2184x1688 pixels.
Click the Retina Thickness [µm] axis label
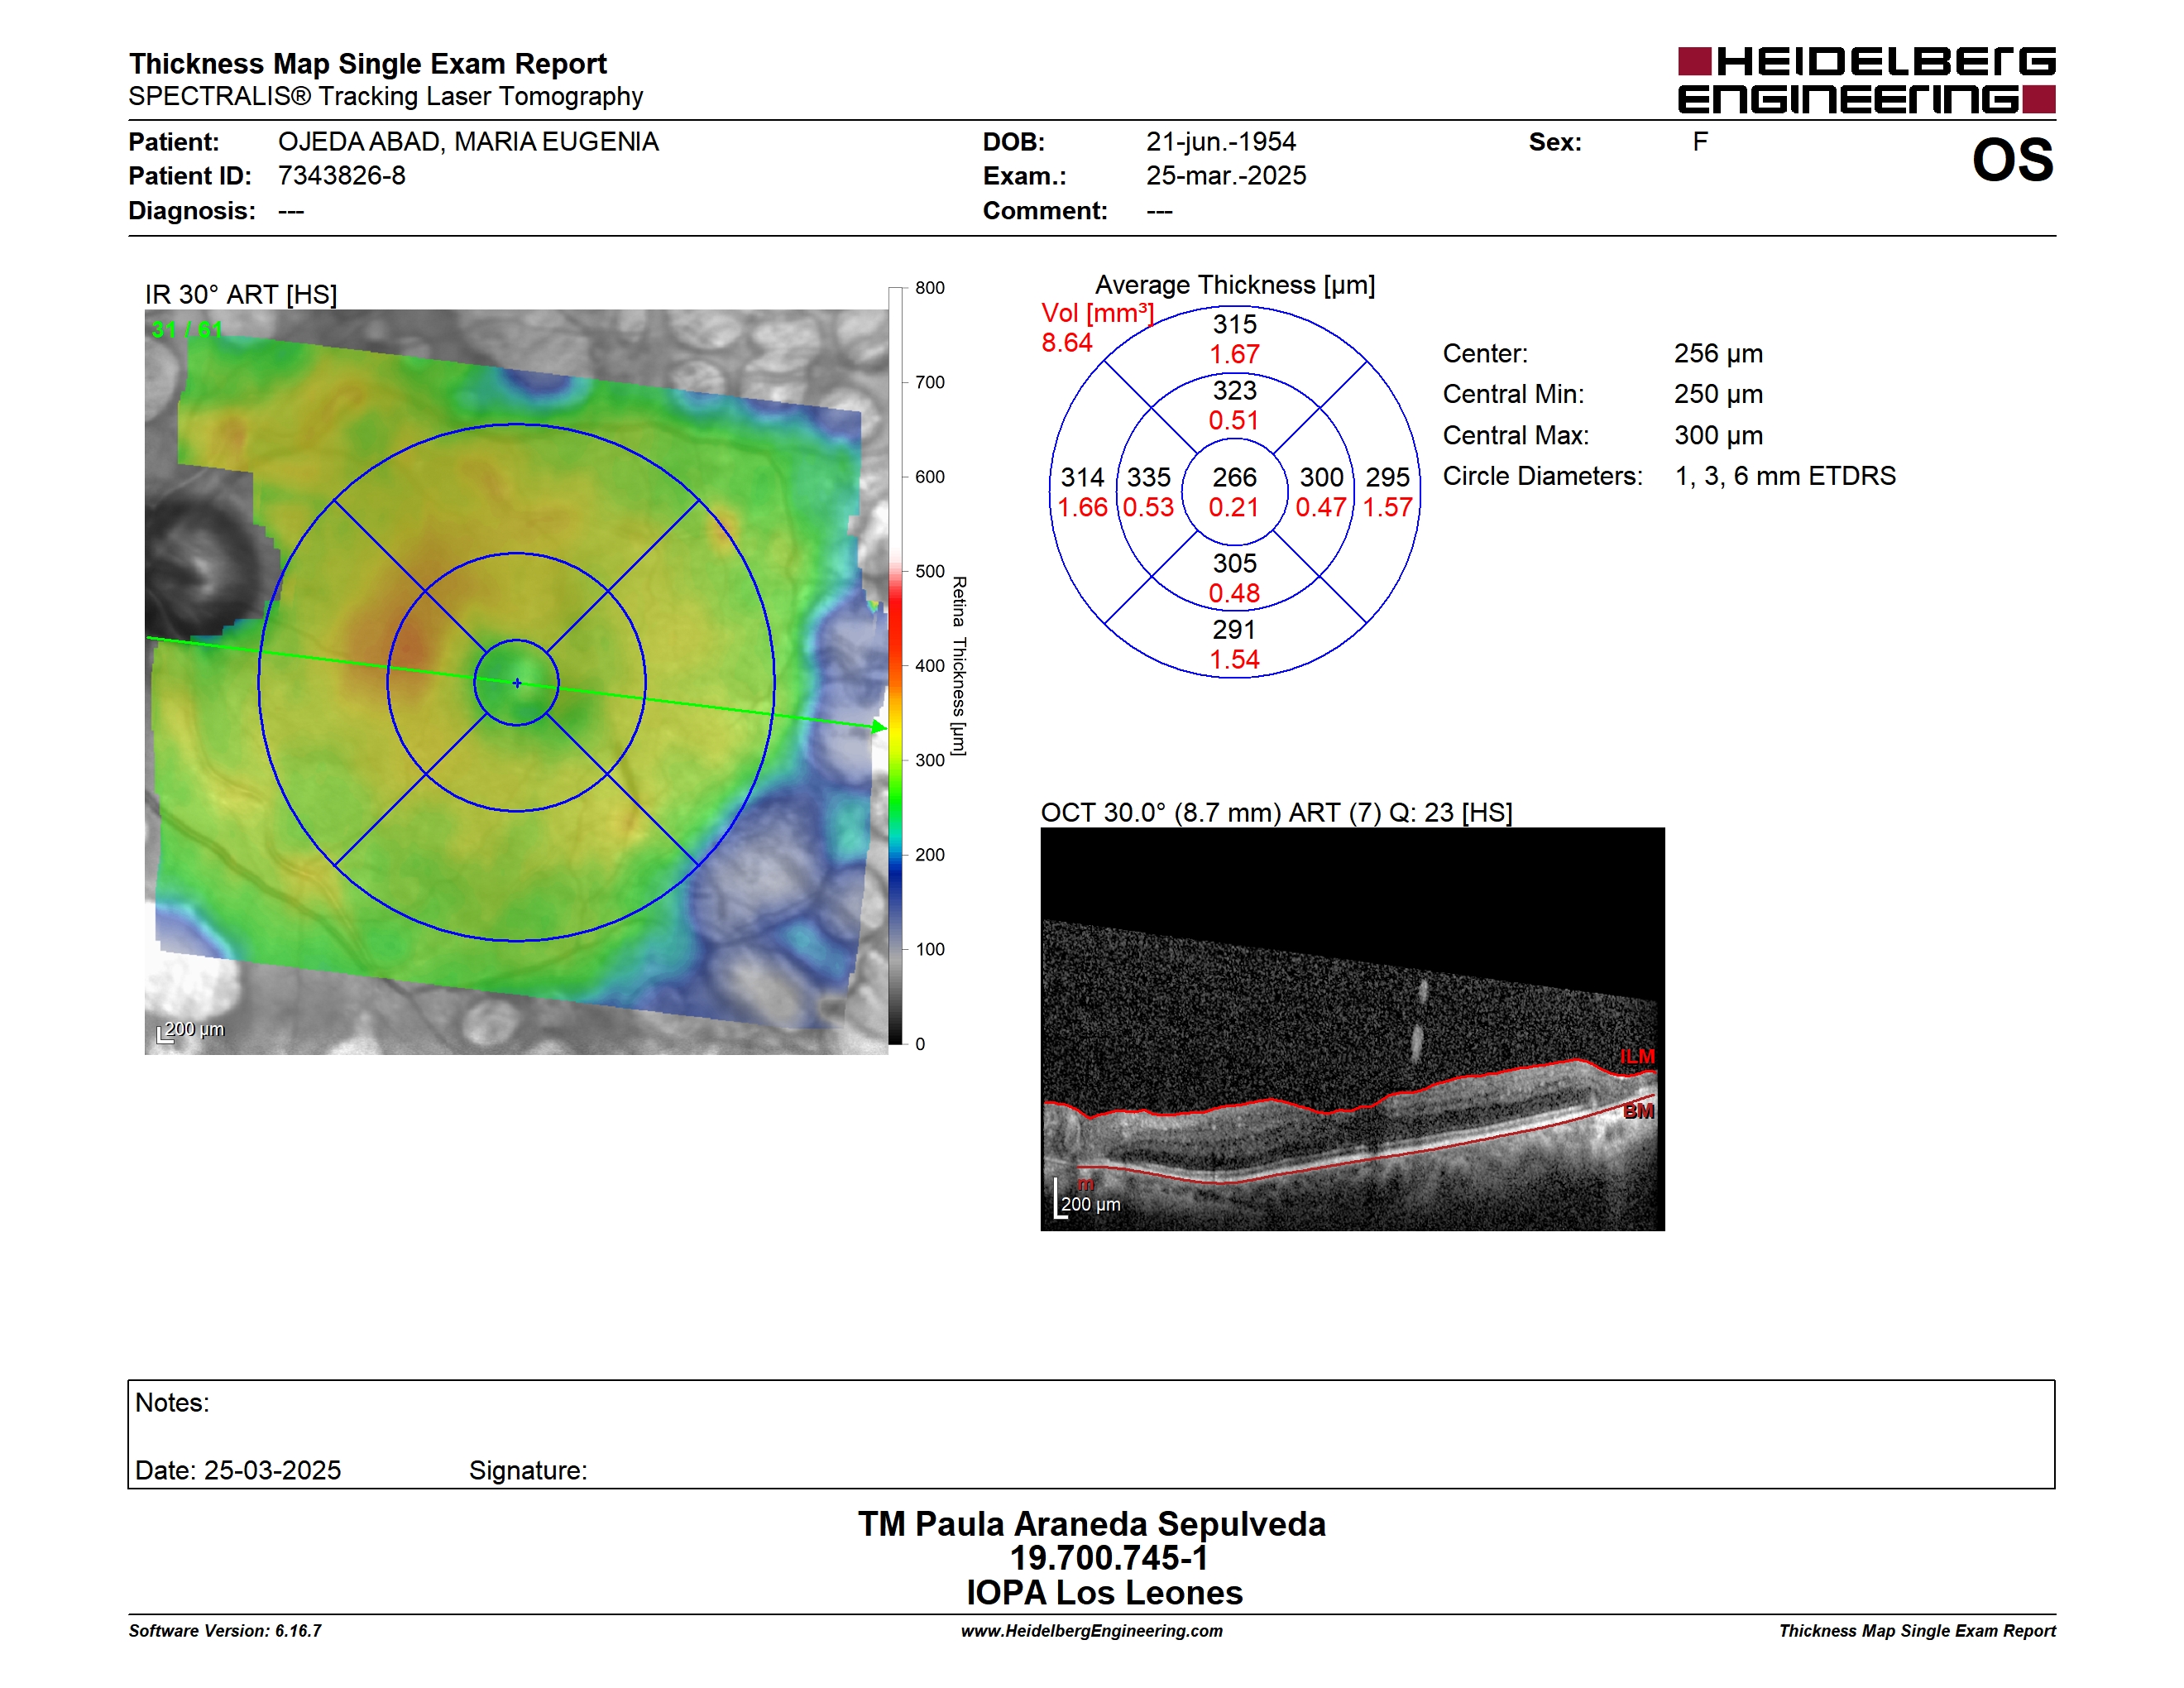(x=958, y=666)
